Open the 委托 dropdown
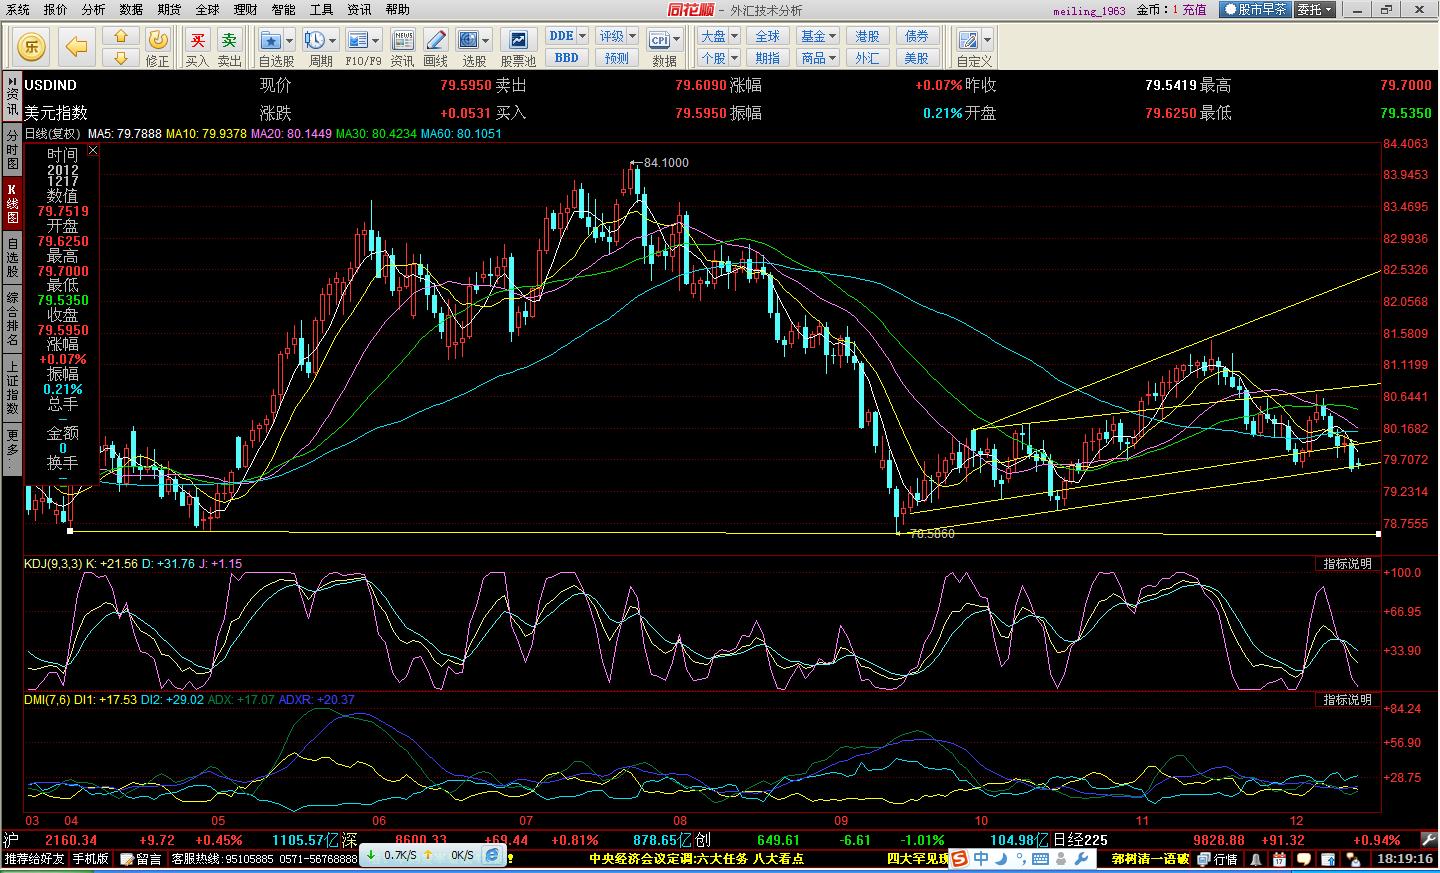Viewport: 1440px width, 873px height. (1314, 9)
